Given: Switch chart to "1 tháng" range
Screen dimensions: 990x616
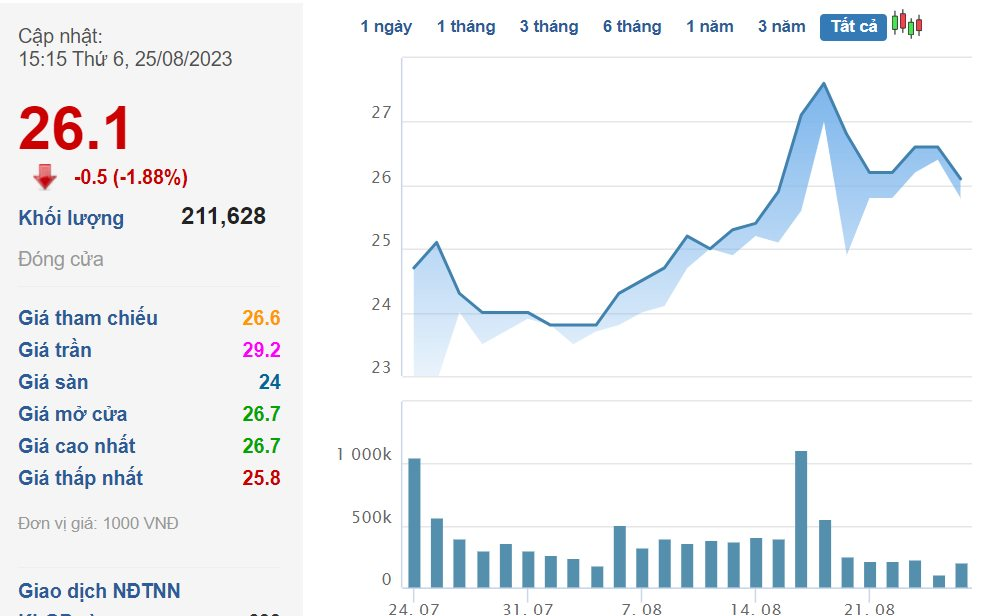Looking at the screenshot, I should pyautogui.click(x=466, y=27).
